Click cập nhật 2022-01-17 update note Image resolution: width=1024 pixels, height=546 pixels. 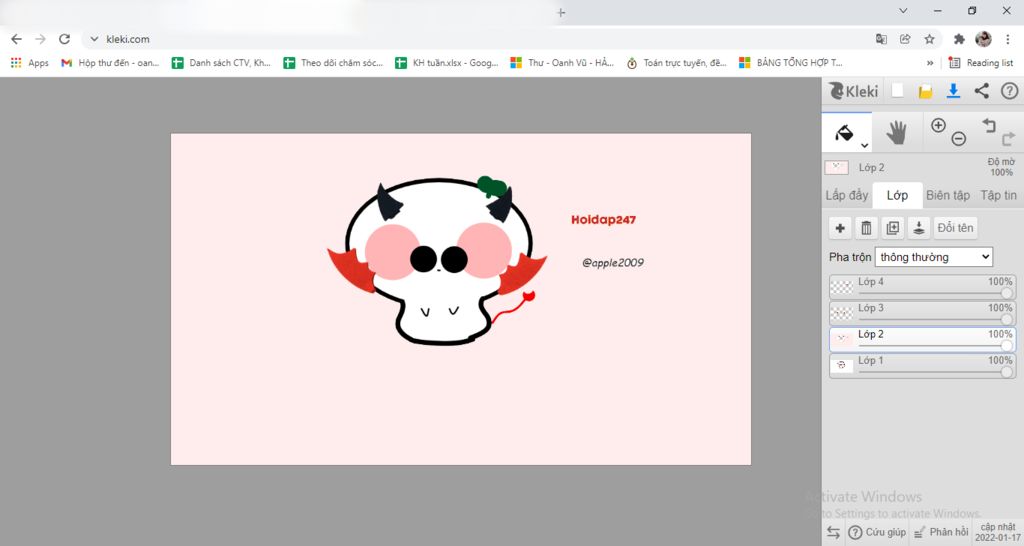997,532
